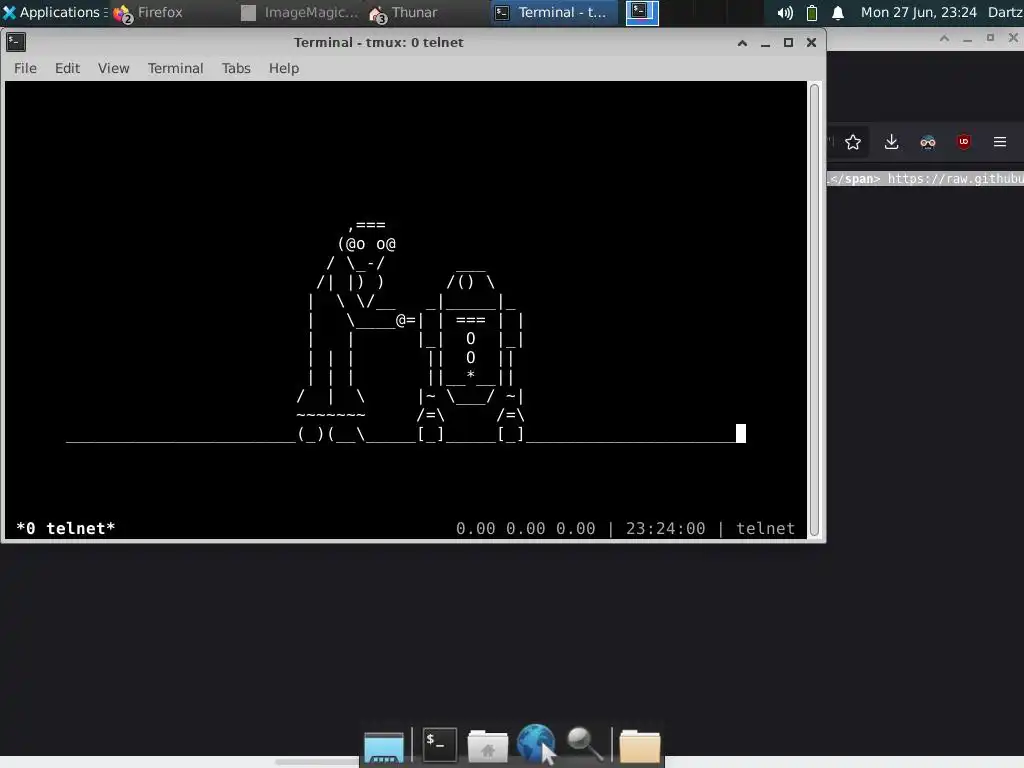The width and height of the screenshot is (1024, 768).
Task: Click the clock showing Mon 27 Jun, 23:24
Action: coord(918,12)
